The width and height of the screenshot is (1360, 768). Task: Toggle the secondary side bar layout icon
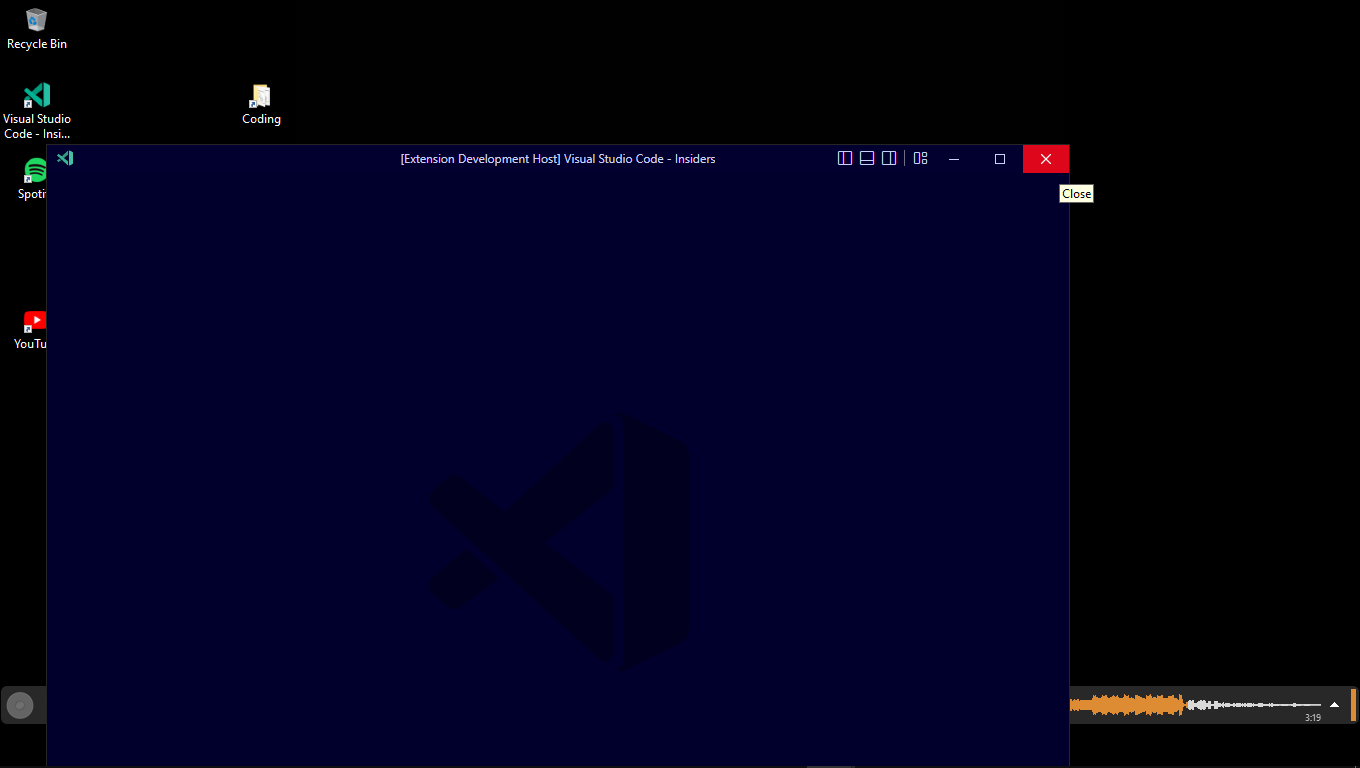[889, 158]
